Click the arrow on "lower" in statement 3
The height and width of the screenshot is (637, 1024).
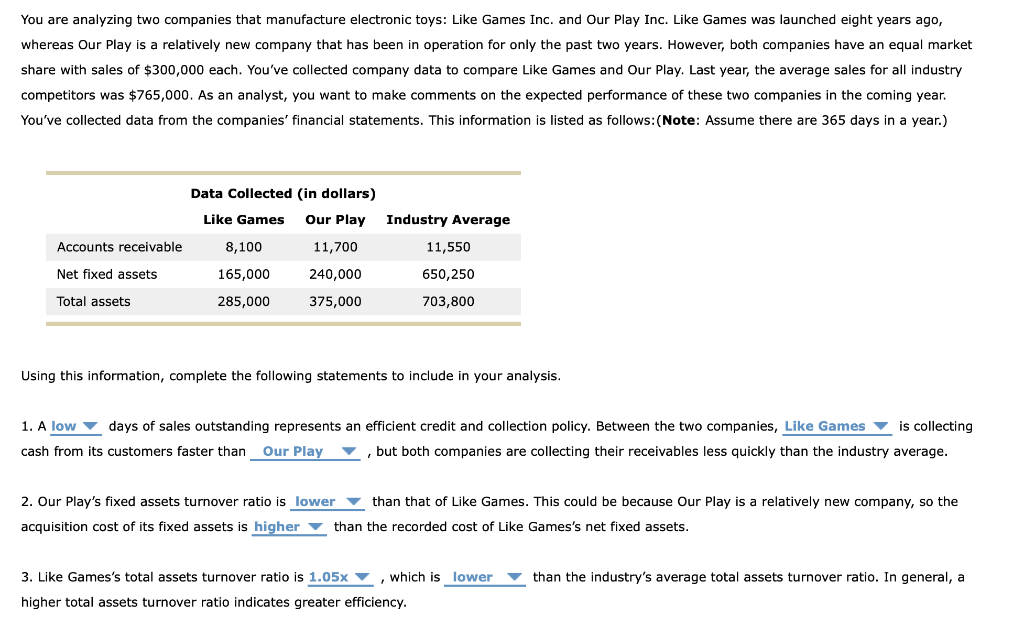(514, 577)
